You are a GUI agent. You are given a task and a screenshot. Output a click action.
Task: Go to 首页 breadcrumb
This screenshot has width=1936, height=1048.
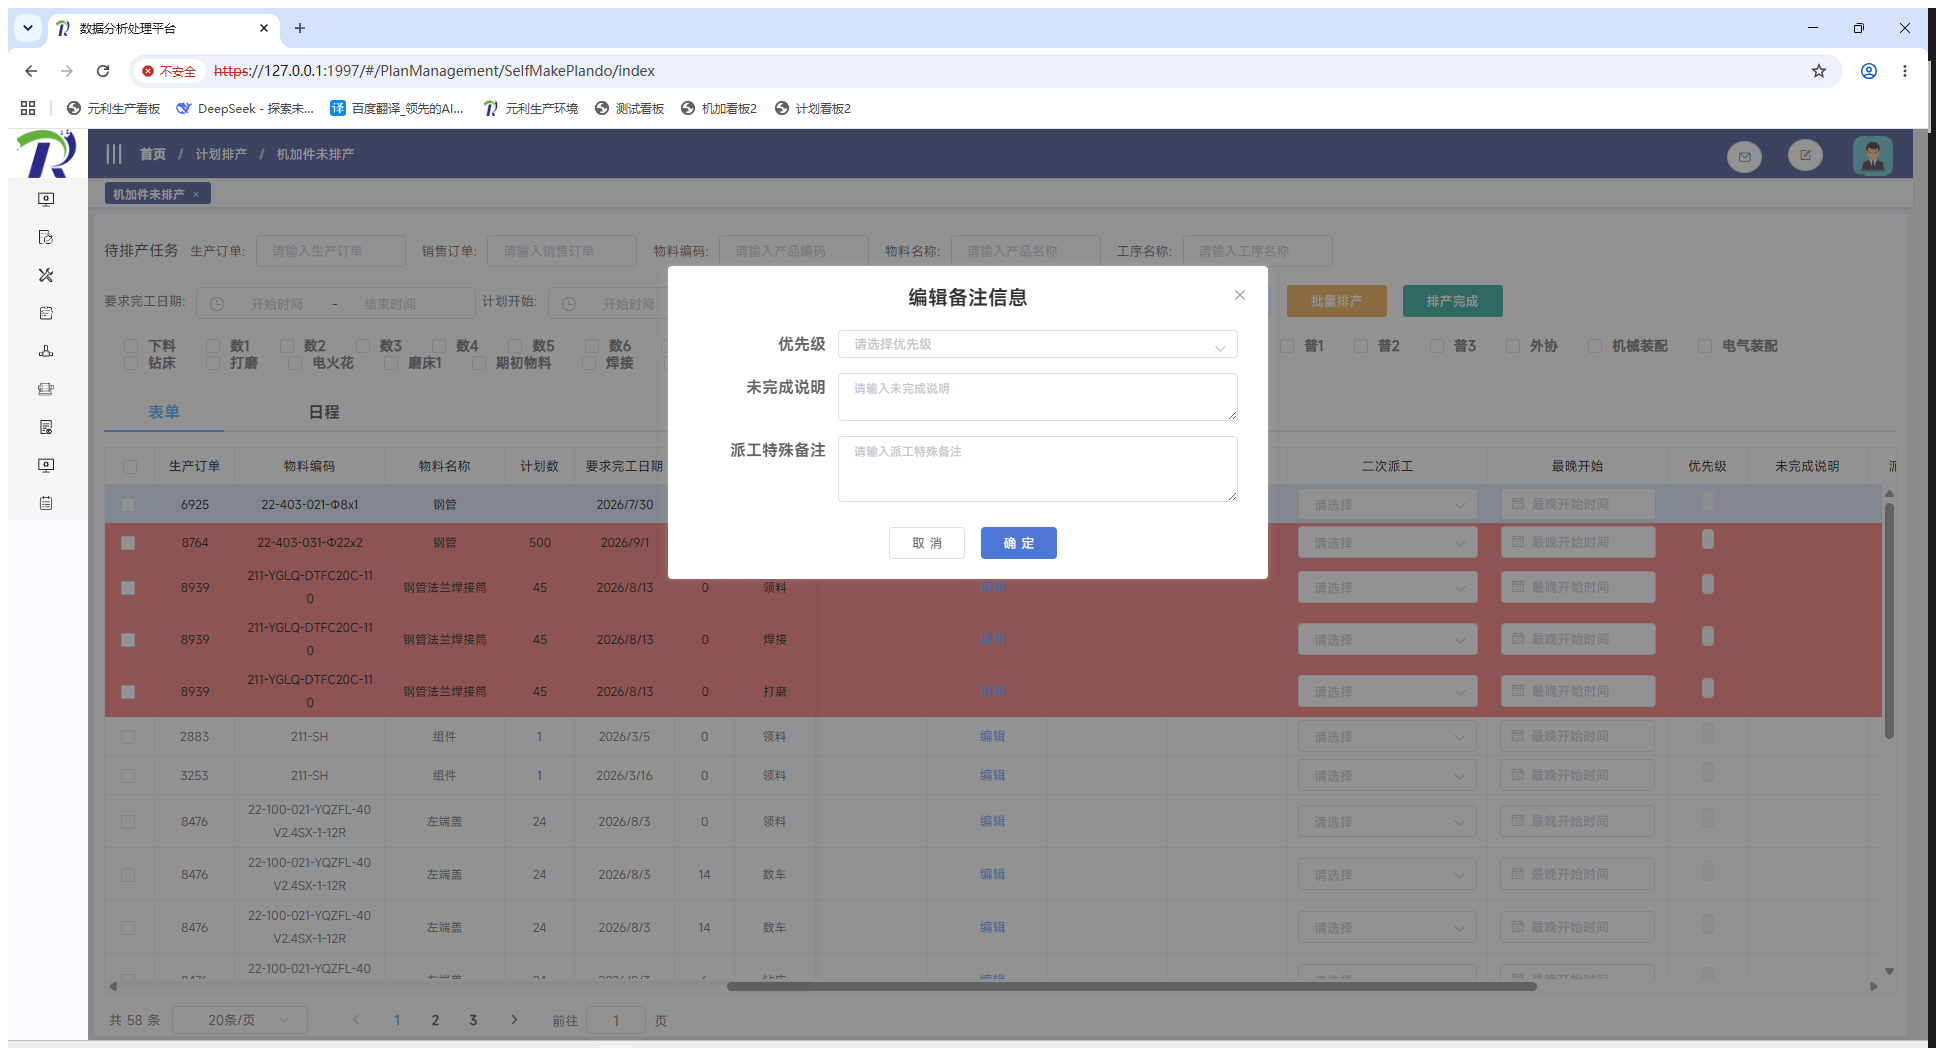[153, 154]
